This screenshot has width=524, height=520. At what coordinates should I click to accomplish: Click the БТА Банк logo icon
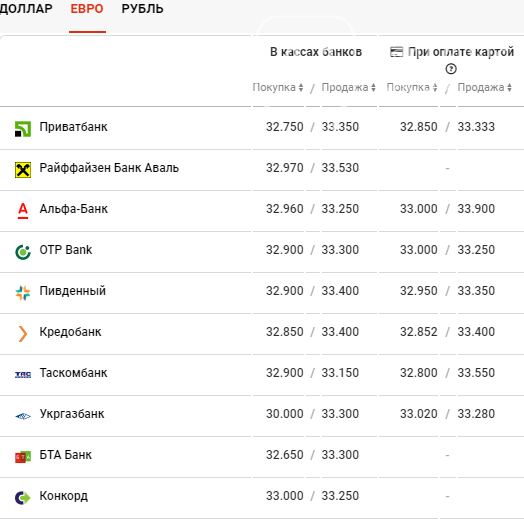tap(23, 457)
